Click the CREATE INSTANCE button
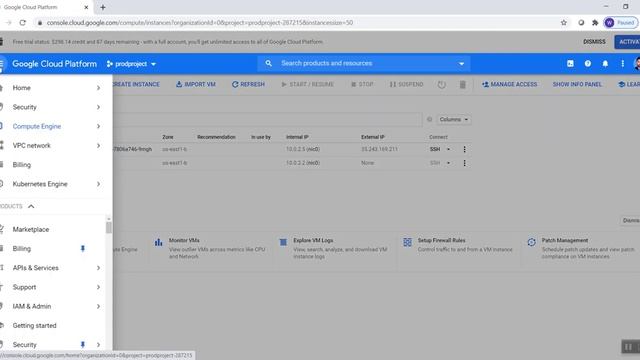This screenshot has width=640, height=360. (136, 84)
